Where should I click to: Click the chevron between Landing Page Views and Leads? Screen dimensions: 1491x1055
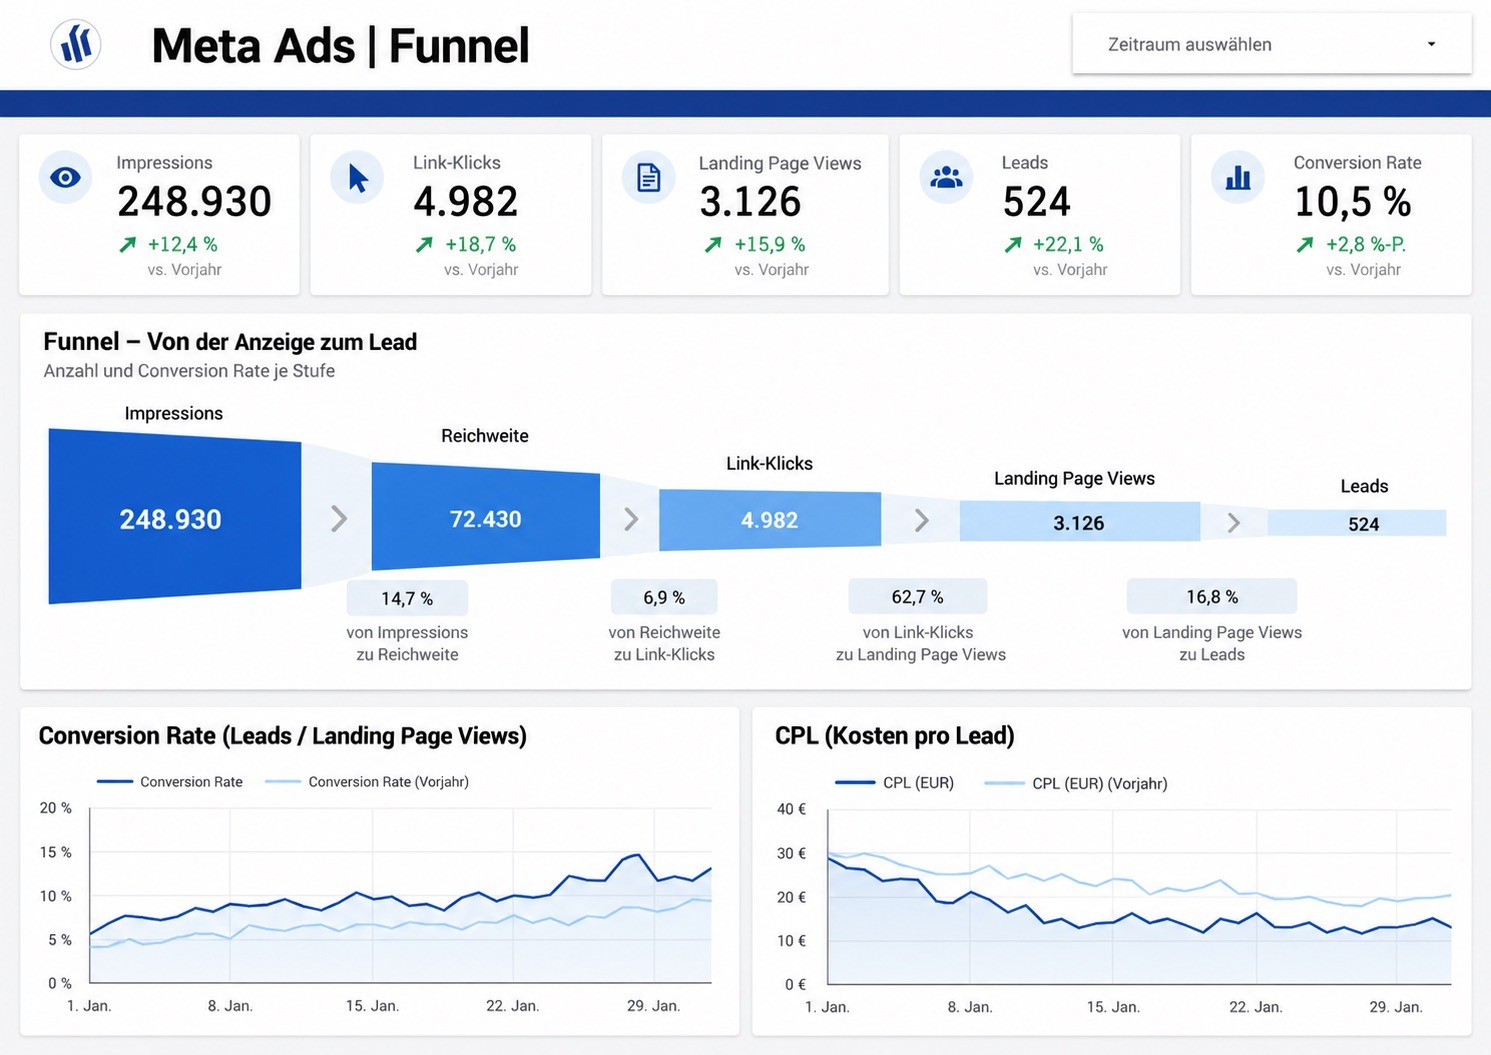click(x=1234, y=523)
